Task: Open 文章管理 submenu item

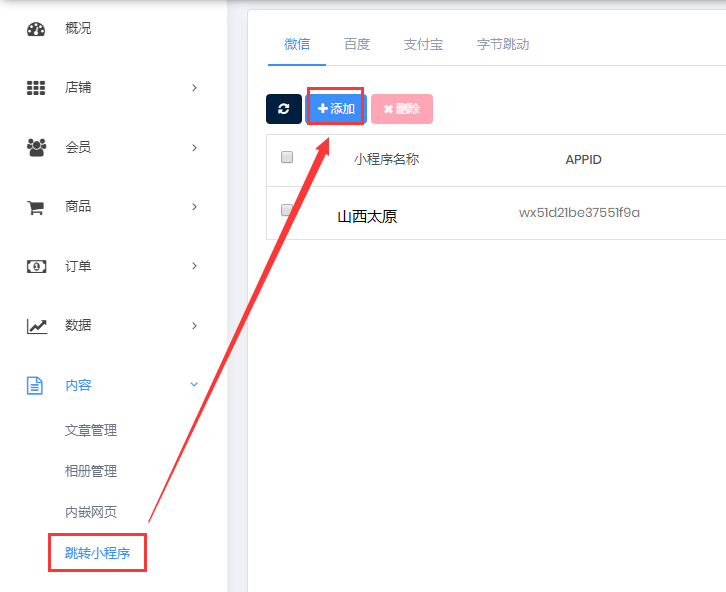Action: (x=91, y=430)
